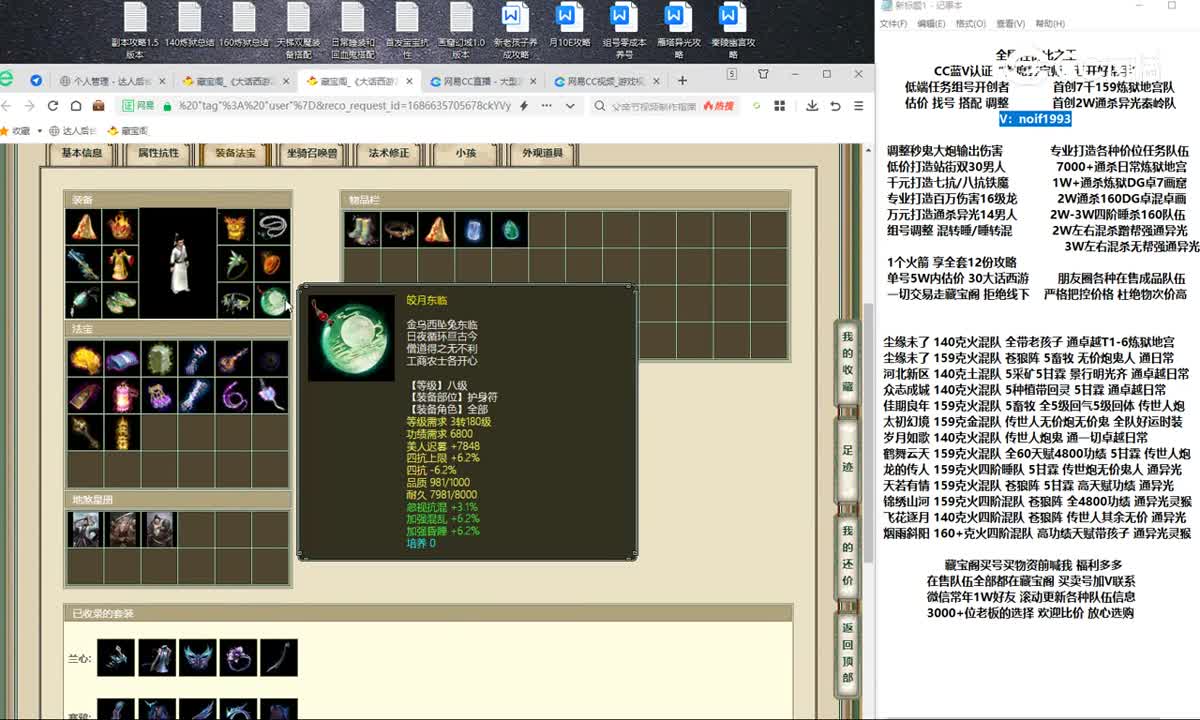Inspect the silver necklace in equipment panel

point(272,228)
